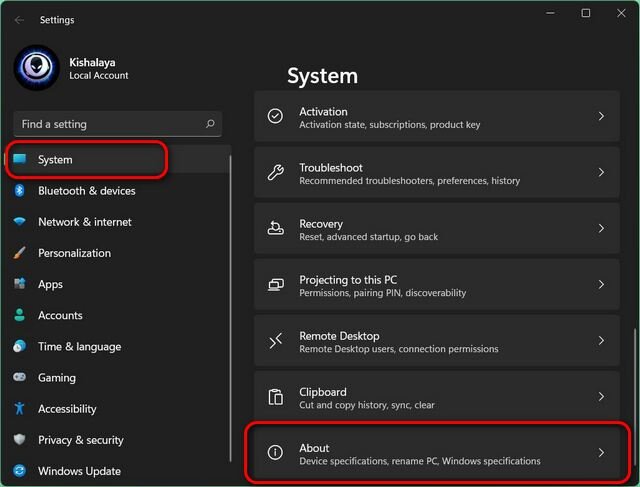Viewport: 640px width, 487px height.
Task: Click the Apps sidebar icon
Action: coord(19,284)
